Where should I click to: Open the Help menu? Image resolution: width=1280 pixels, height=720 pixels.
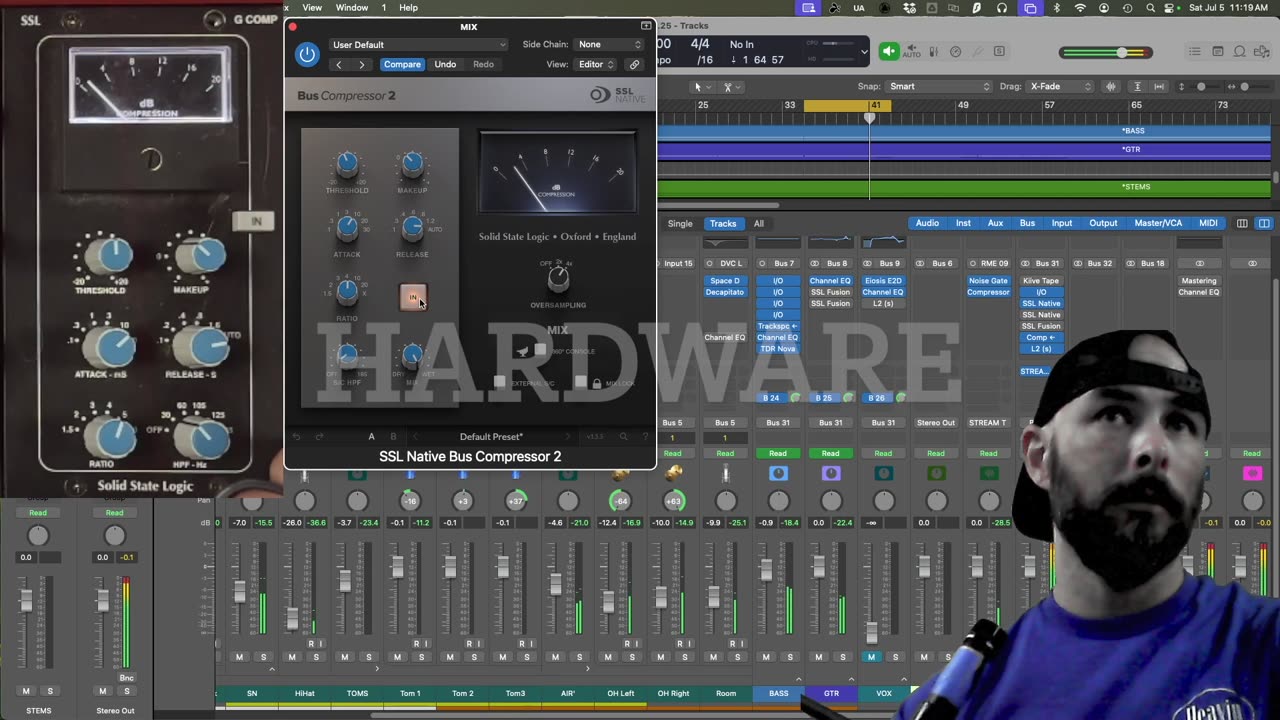409,8
